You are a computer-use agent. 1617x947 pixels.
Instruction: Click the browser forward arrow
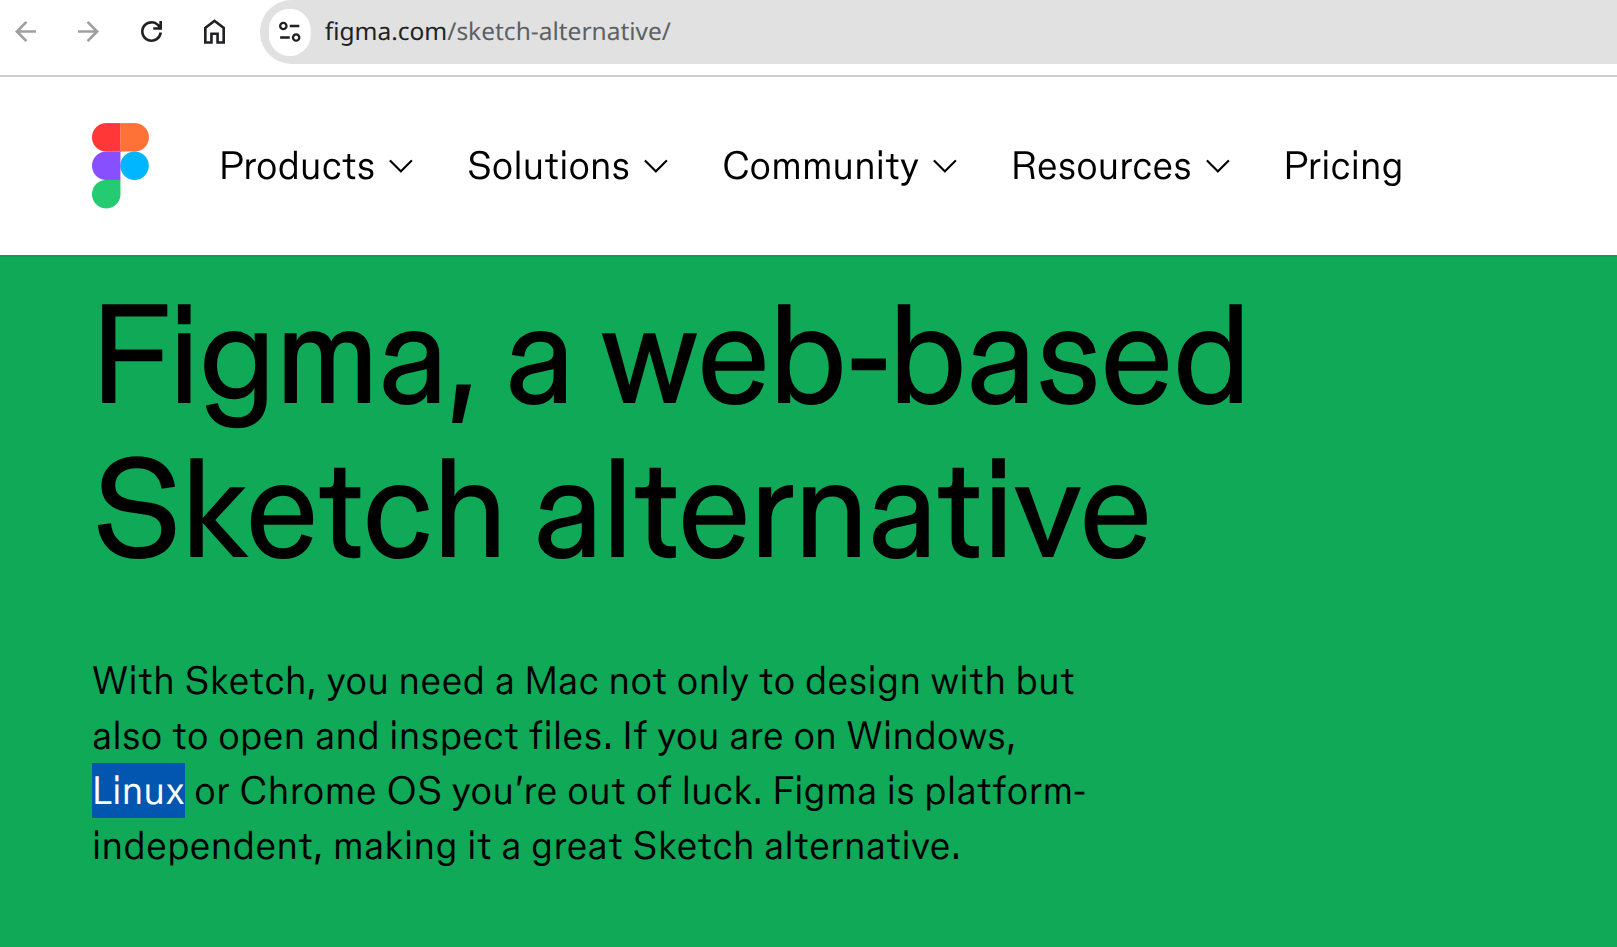[89, 32]
